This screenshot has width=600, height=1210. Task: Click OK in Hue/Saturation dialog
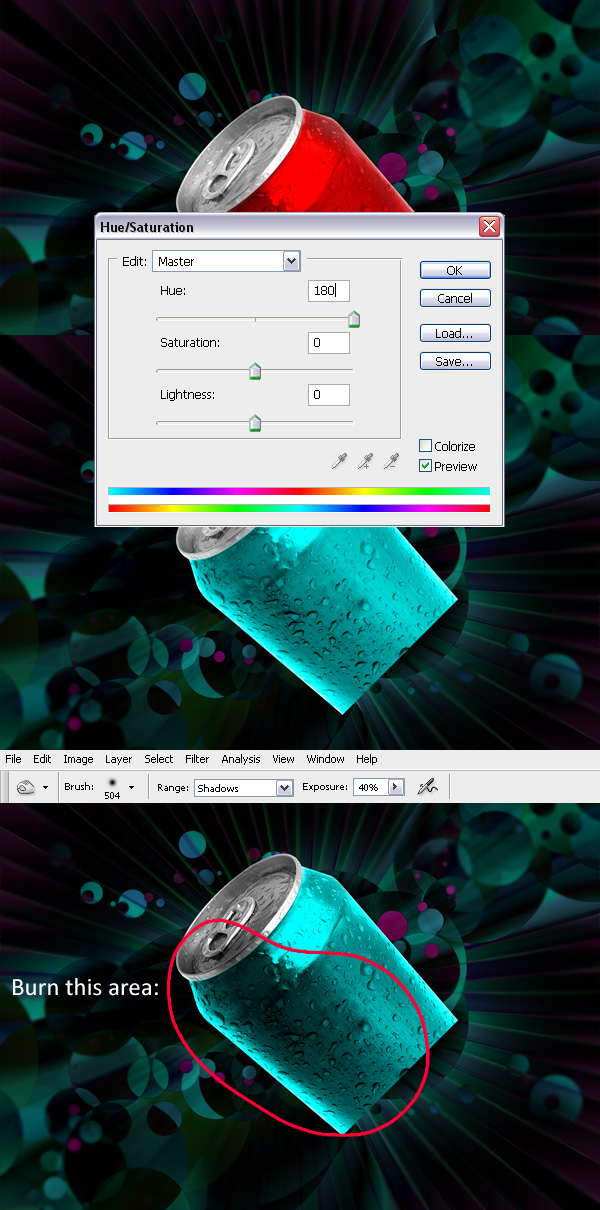pos(455,270)
